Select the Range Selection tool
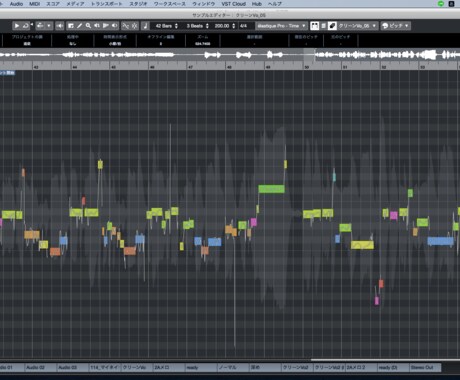Viewport: 460px width, 380px height. (x=71, y=26)
